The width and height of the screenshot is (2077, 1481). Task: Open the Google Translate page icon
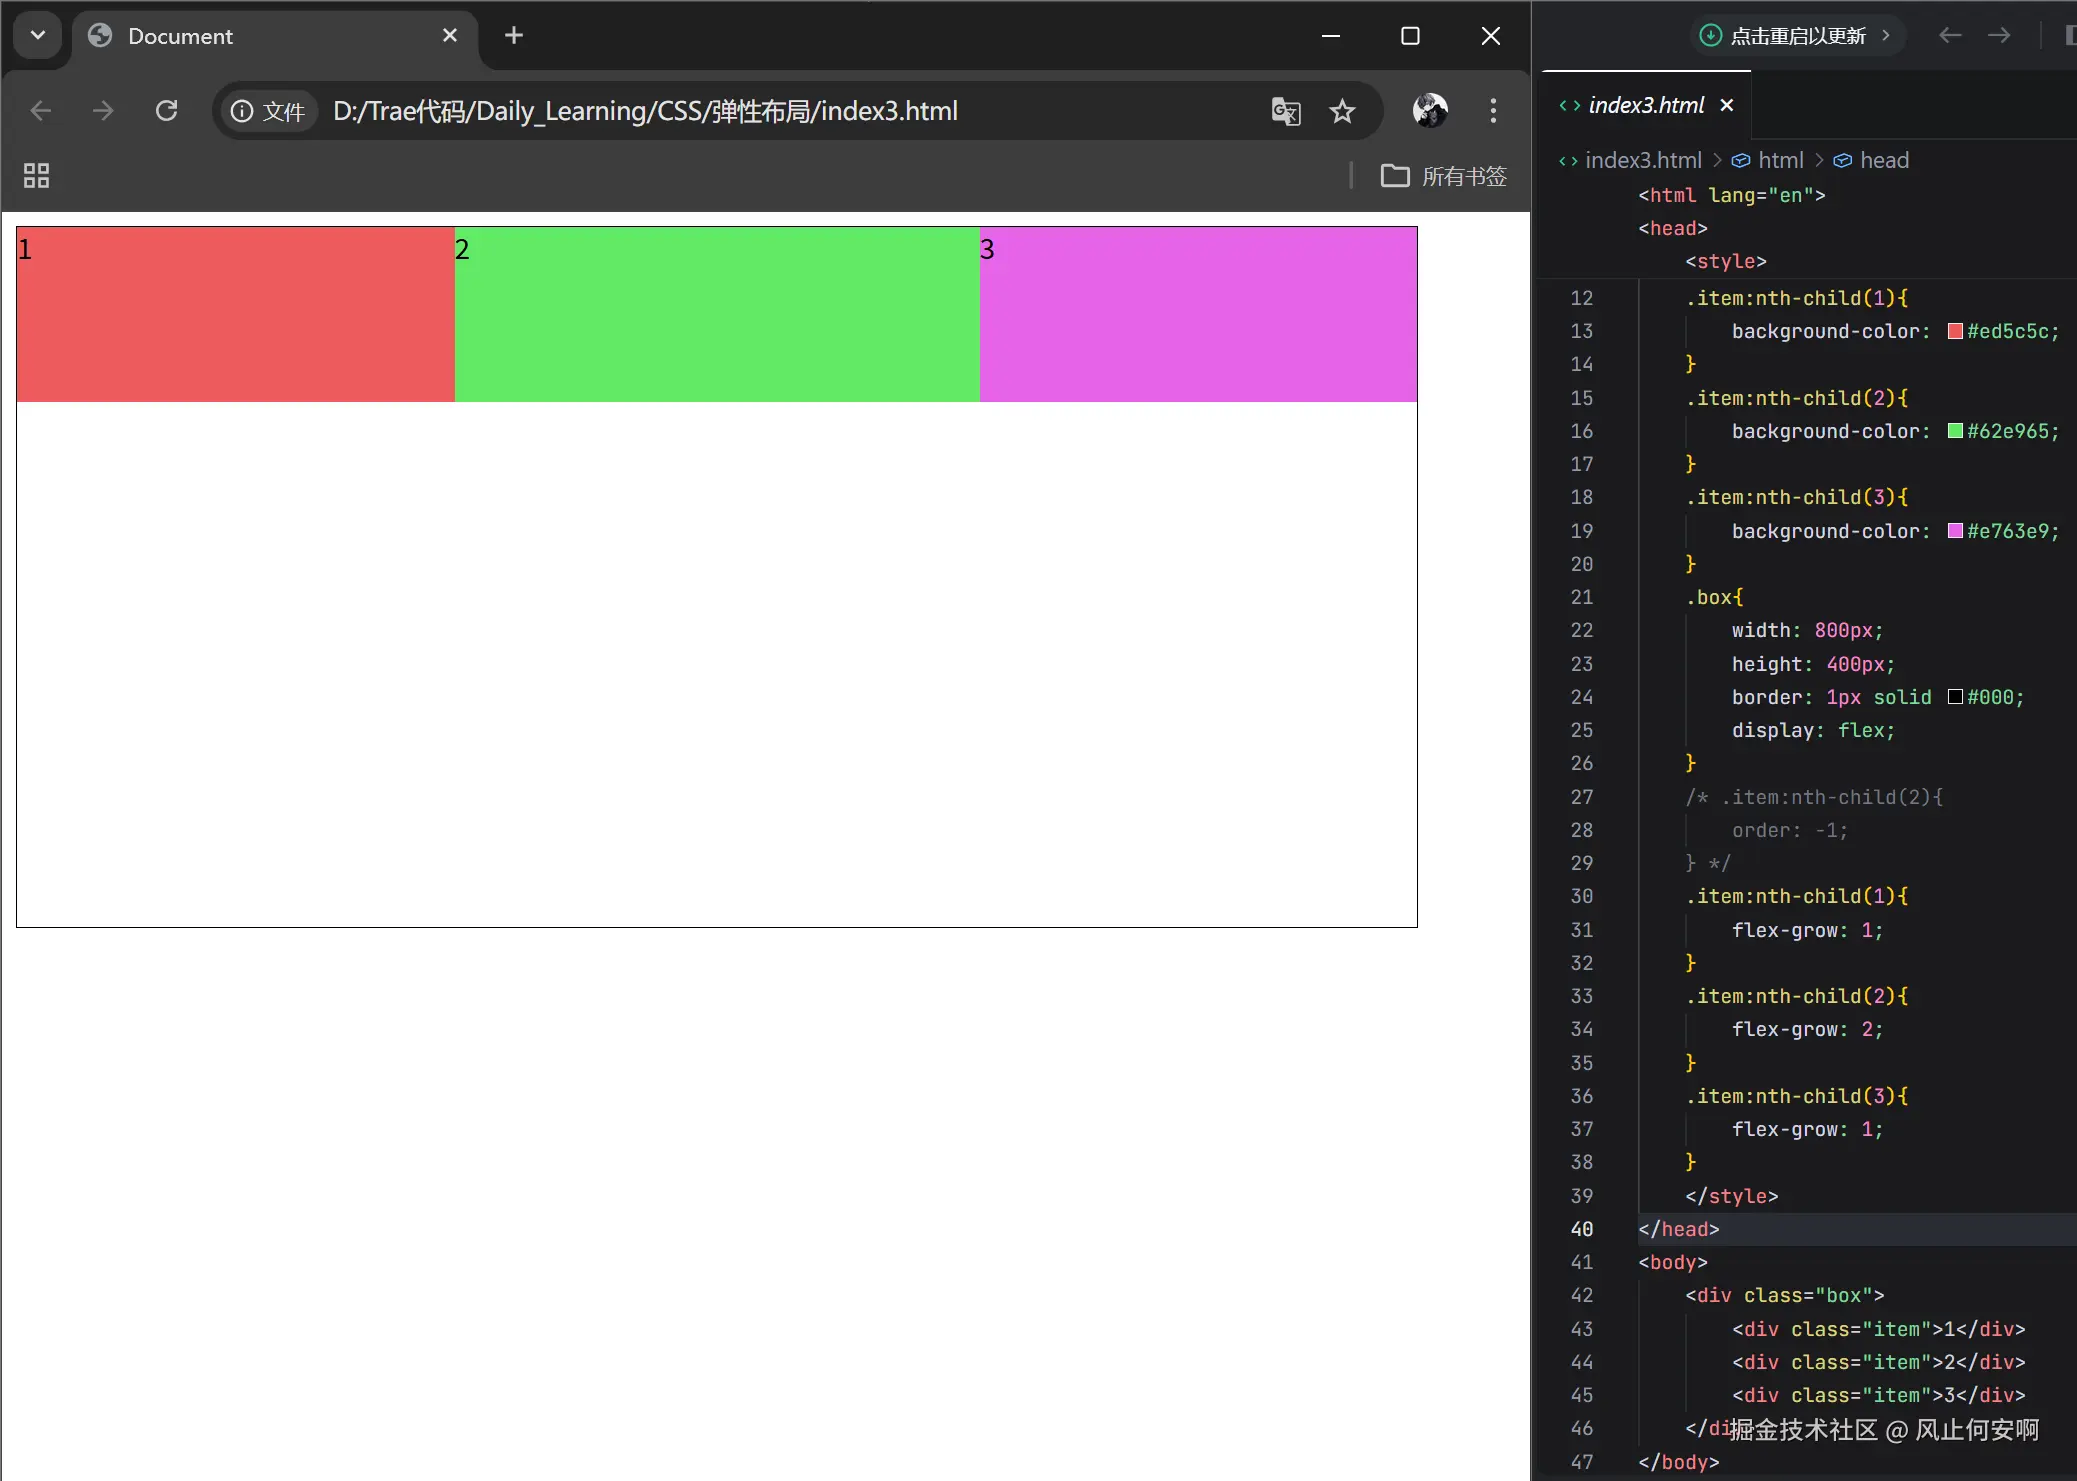1285,110
